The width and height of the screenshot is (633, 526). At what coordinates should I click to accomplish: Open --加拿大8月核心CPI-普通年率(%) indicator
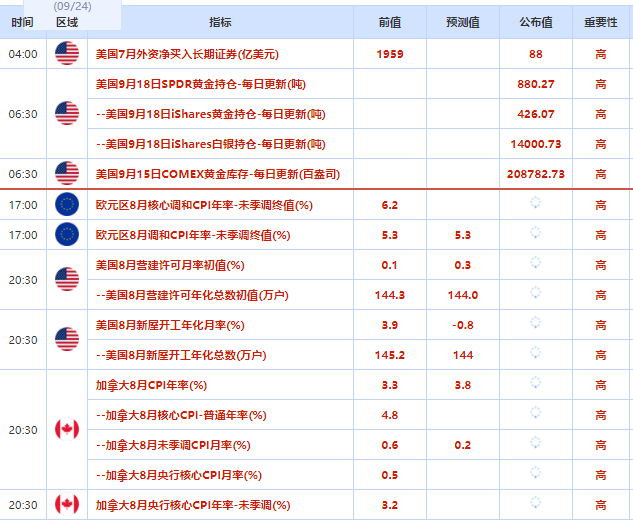tap(181, 415)
